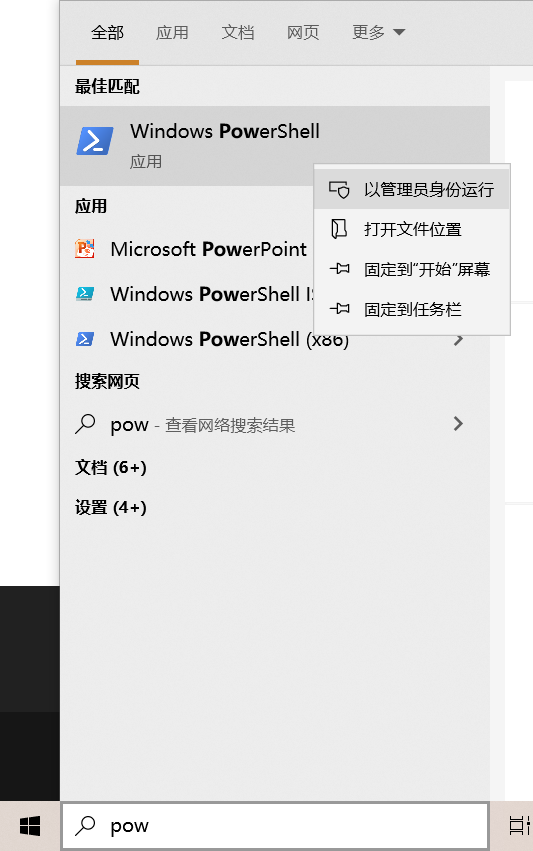Click the shield icon for 以管理员身份运行
This screenshot has width=533, height=851.
(339, 189)
